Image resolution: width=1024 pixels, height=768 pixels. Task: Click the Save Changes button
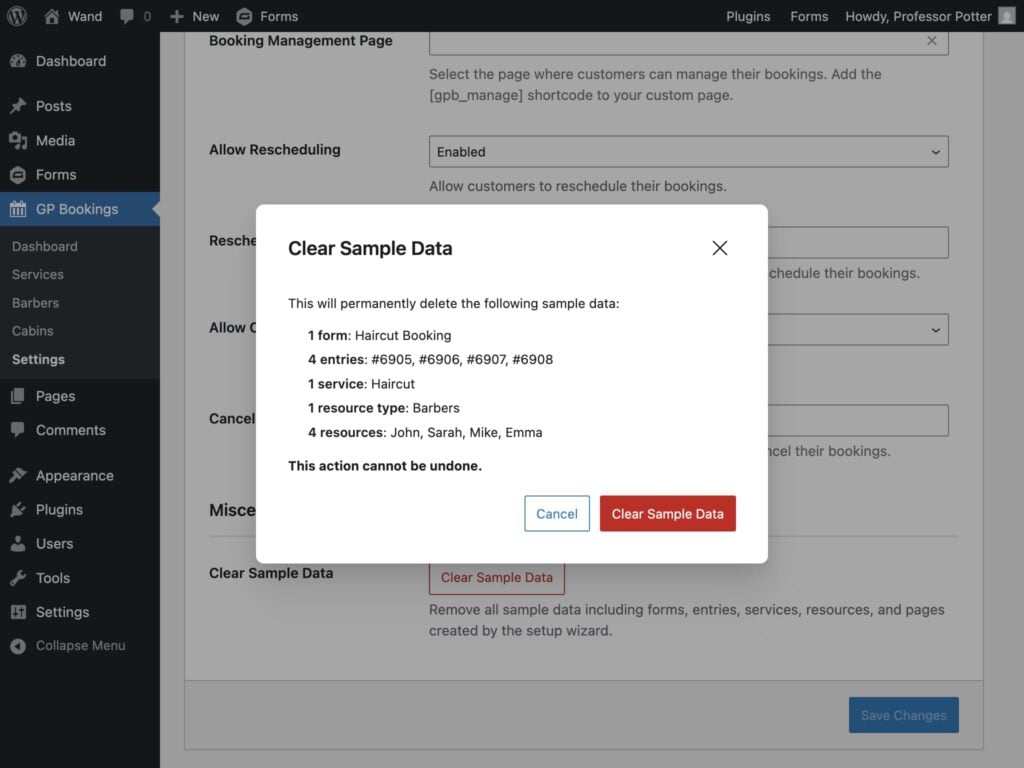point(903,715)
